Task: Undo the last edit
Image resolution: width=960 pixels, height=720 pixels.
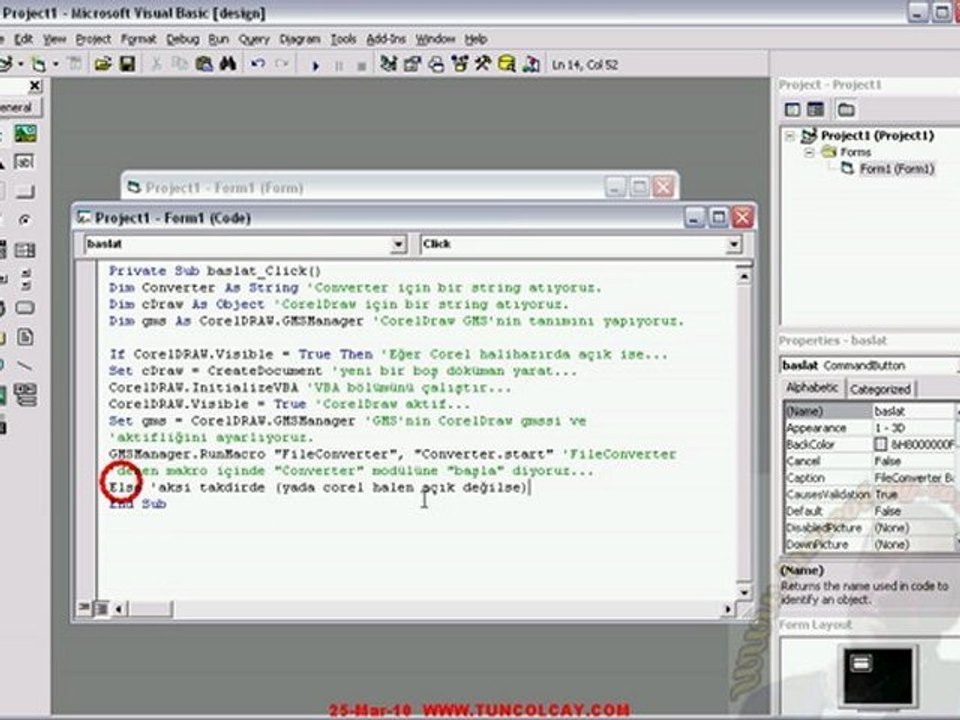Action: tap(258, 64)
